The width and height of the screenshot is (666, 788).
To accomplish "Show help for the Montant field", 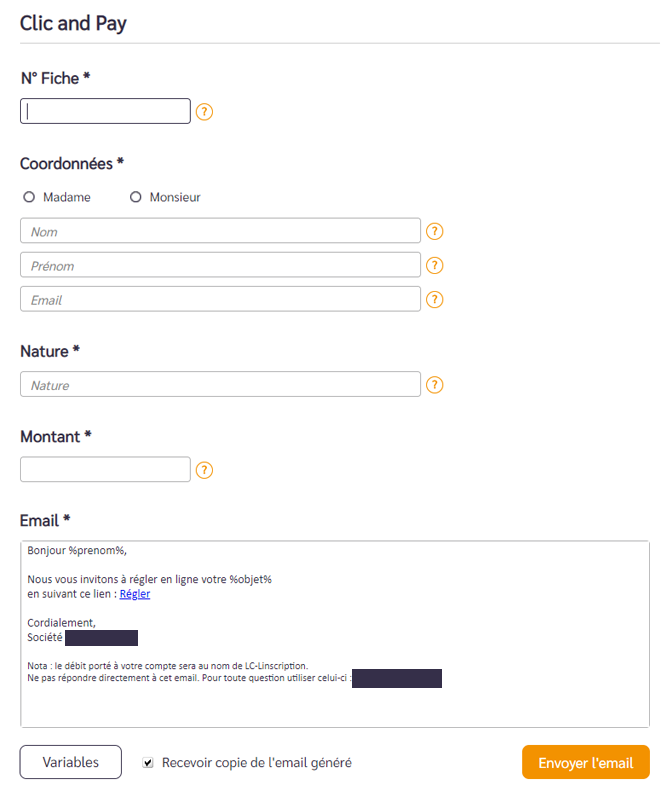I will point(204,470).
